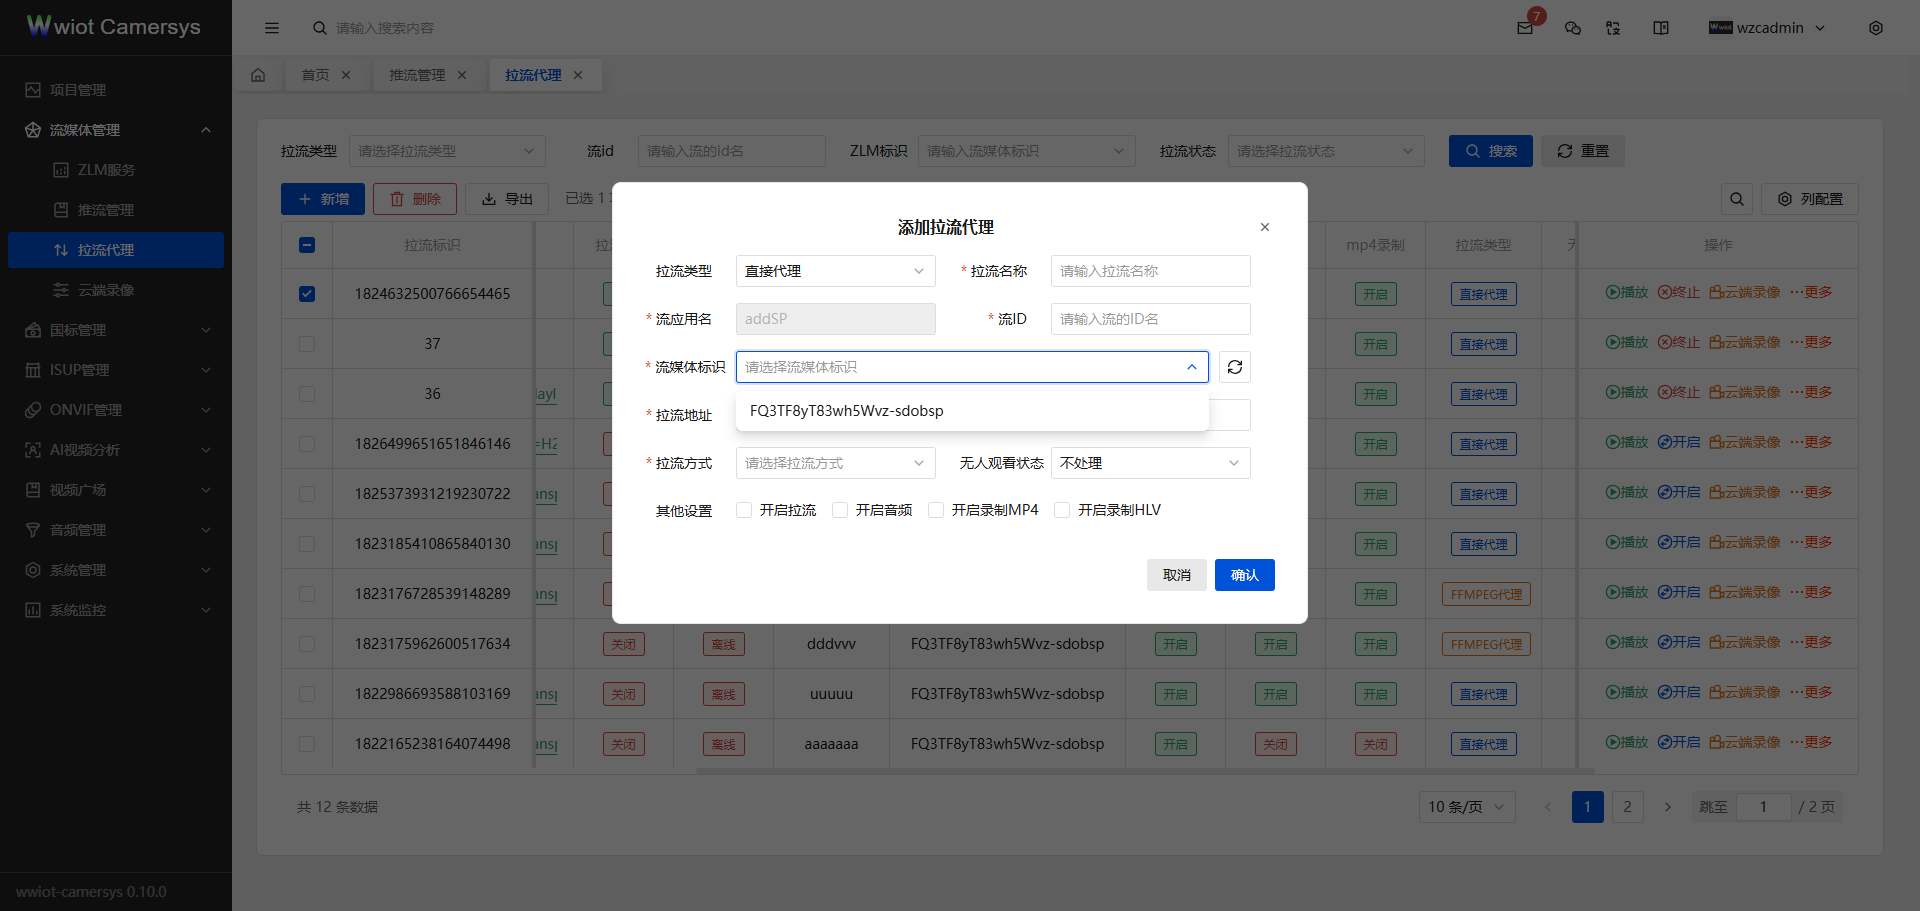Viewport: 1920px width, 911px height.
Task: Open the 拉流类型 dropdown showing 直接代理
Action: pos(835,270)
